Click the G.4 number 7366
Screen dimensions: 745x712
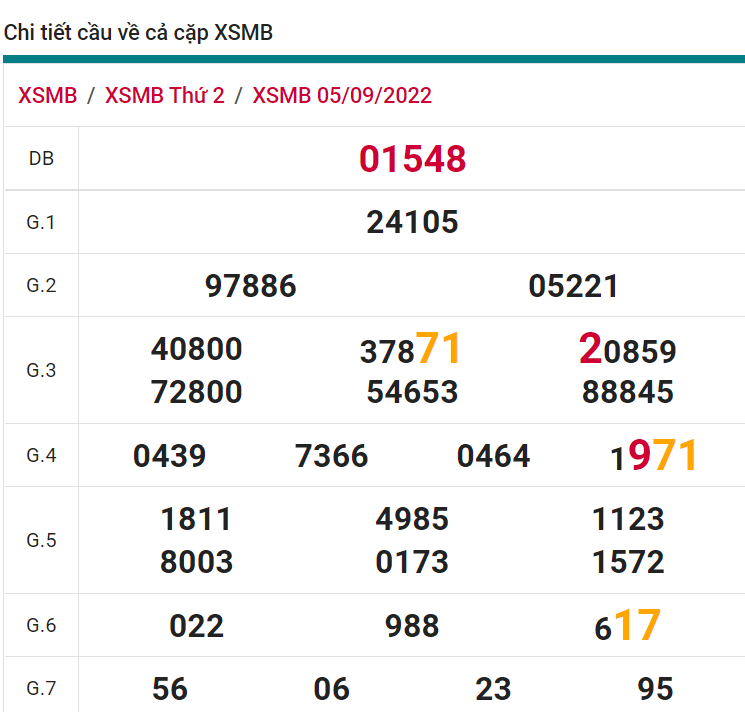(x=331, y=457)
